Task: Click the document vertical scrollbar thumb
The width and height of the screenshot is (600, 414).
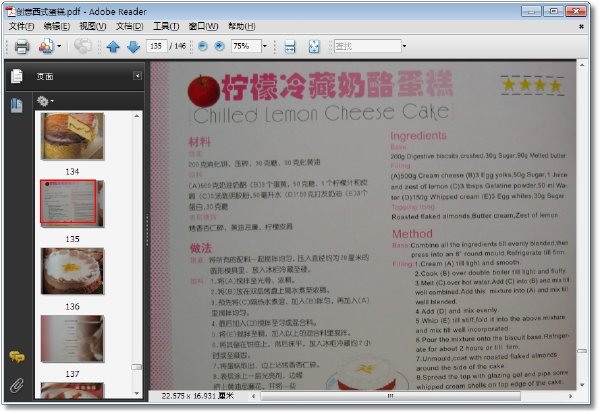Action: pos(582,351)
